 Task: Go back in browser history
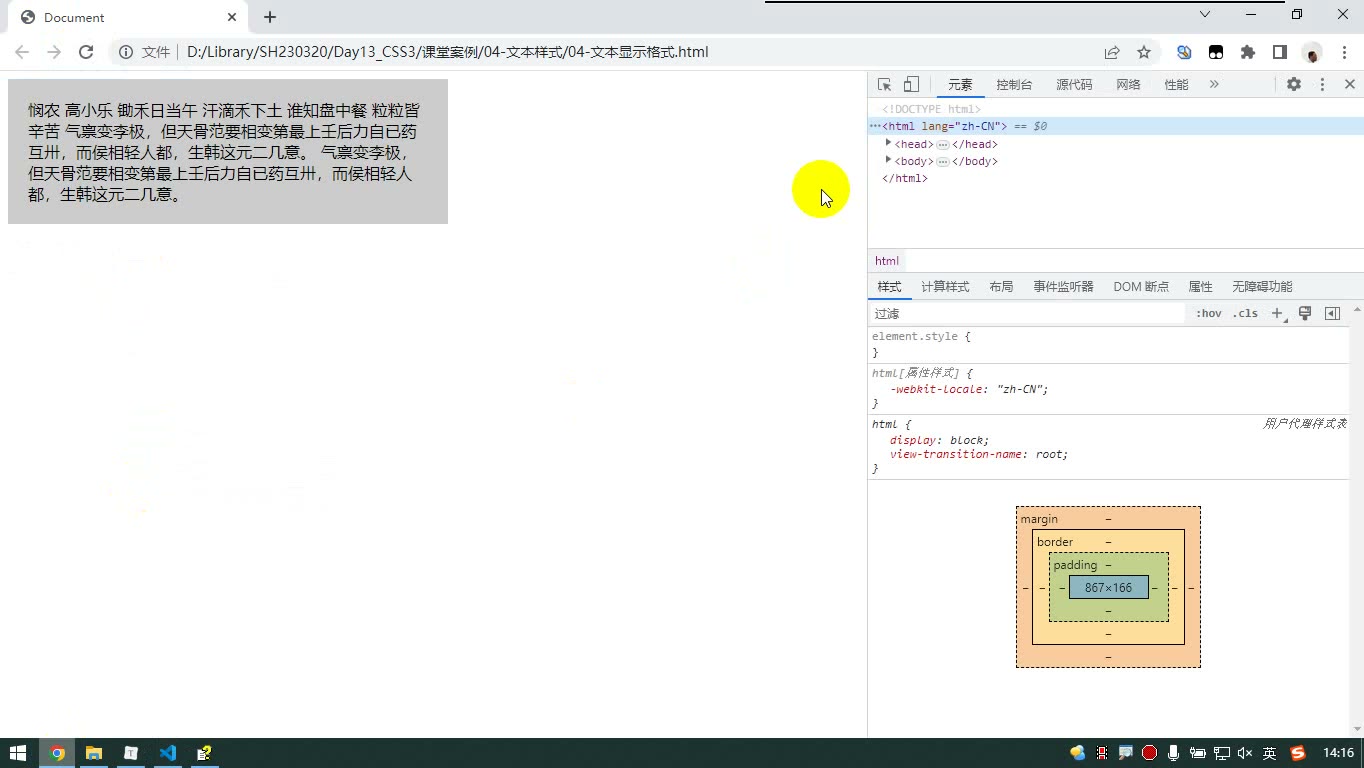[22, 52]
